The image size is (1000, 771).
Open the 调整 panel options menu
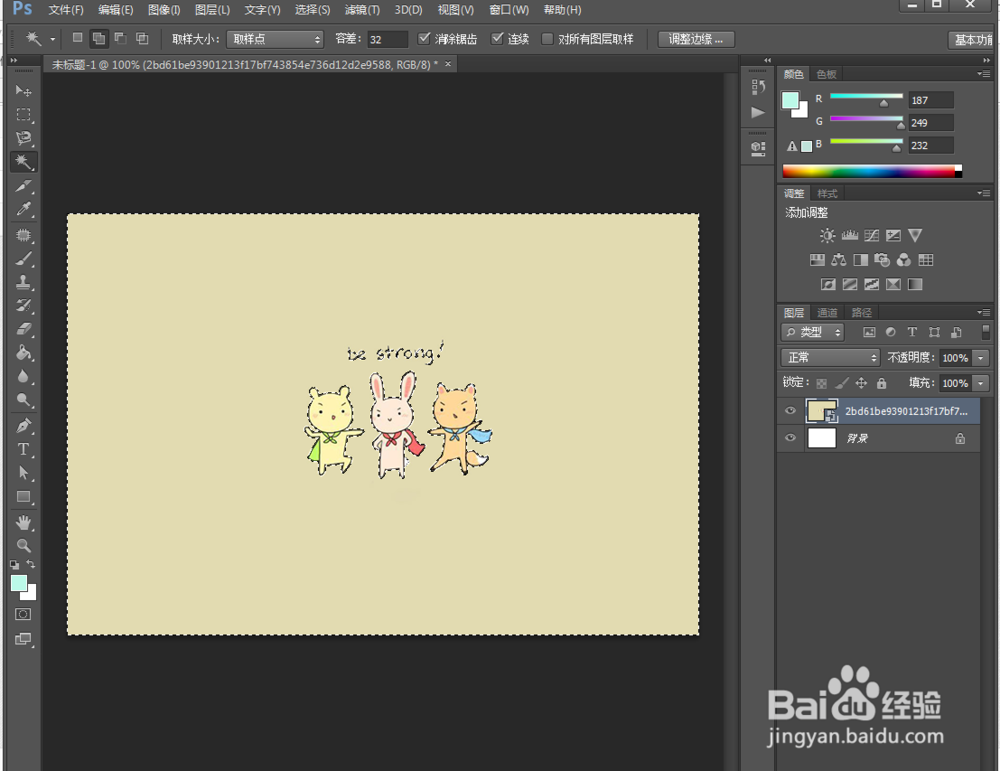tap(983, 193)
